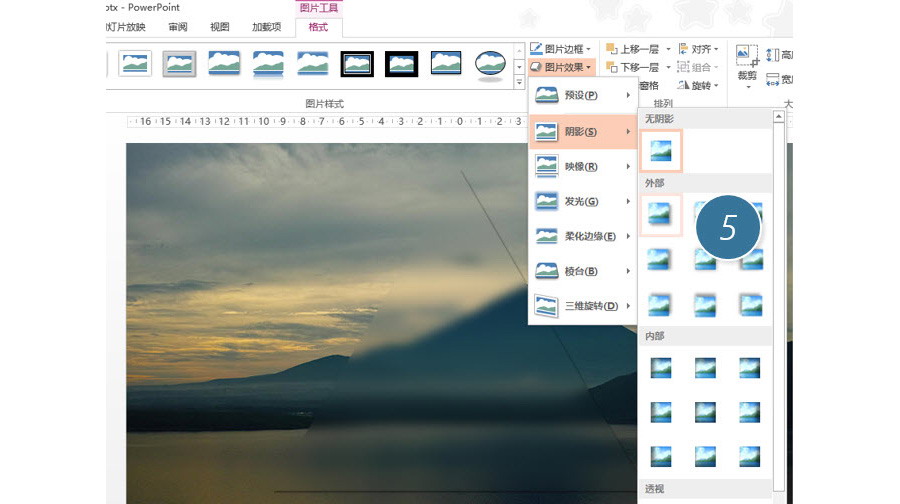900x504 pixels.
Task: Choose the bottom-right outer shadow preset
Action: [x=750, y=304]
